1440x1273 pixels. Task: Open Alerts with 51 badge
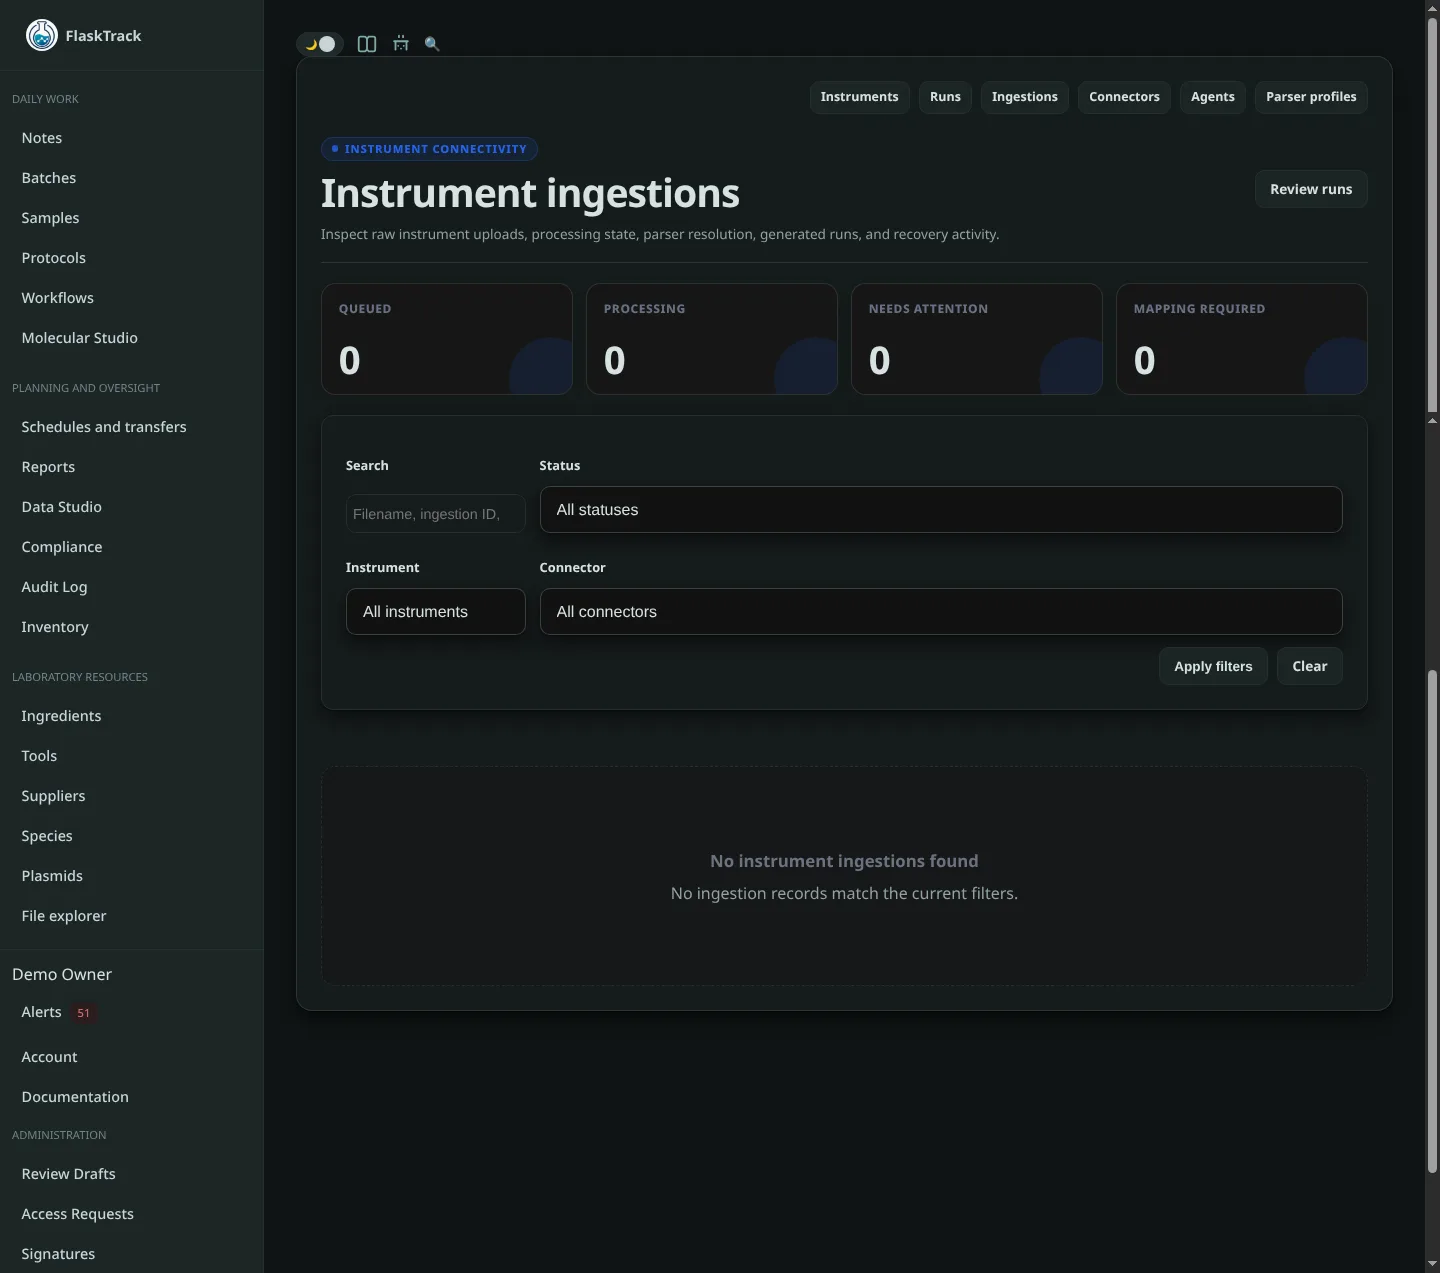click(58, 1012)
